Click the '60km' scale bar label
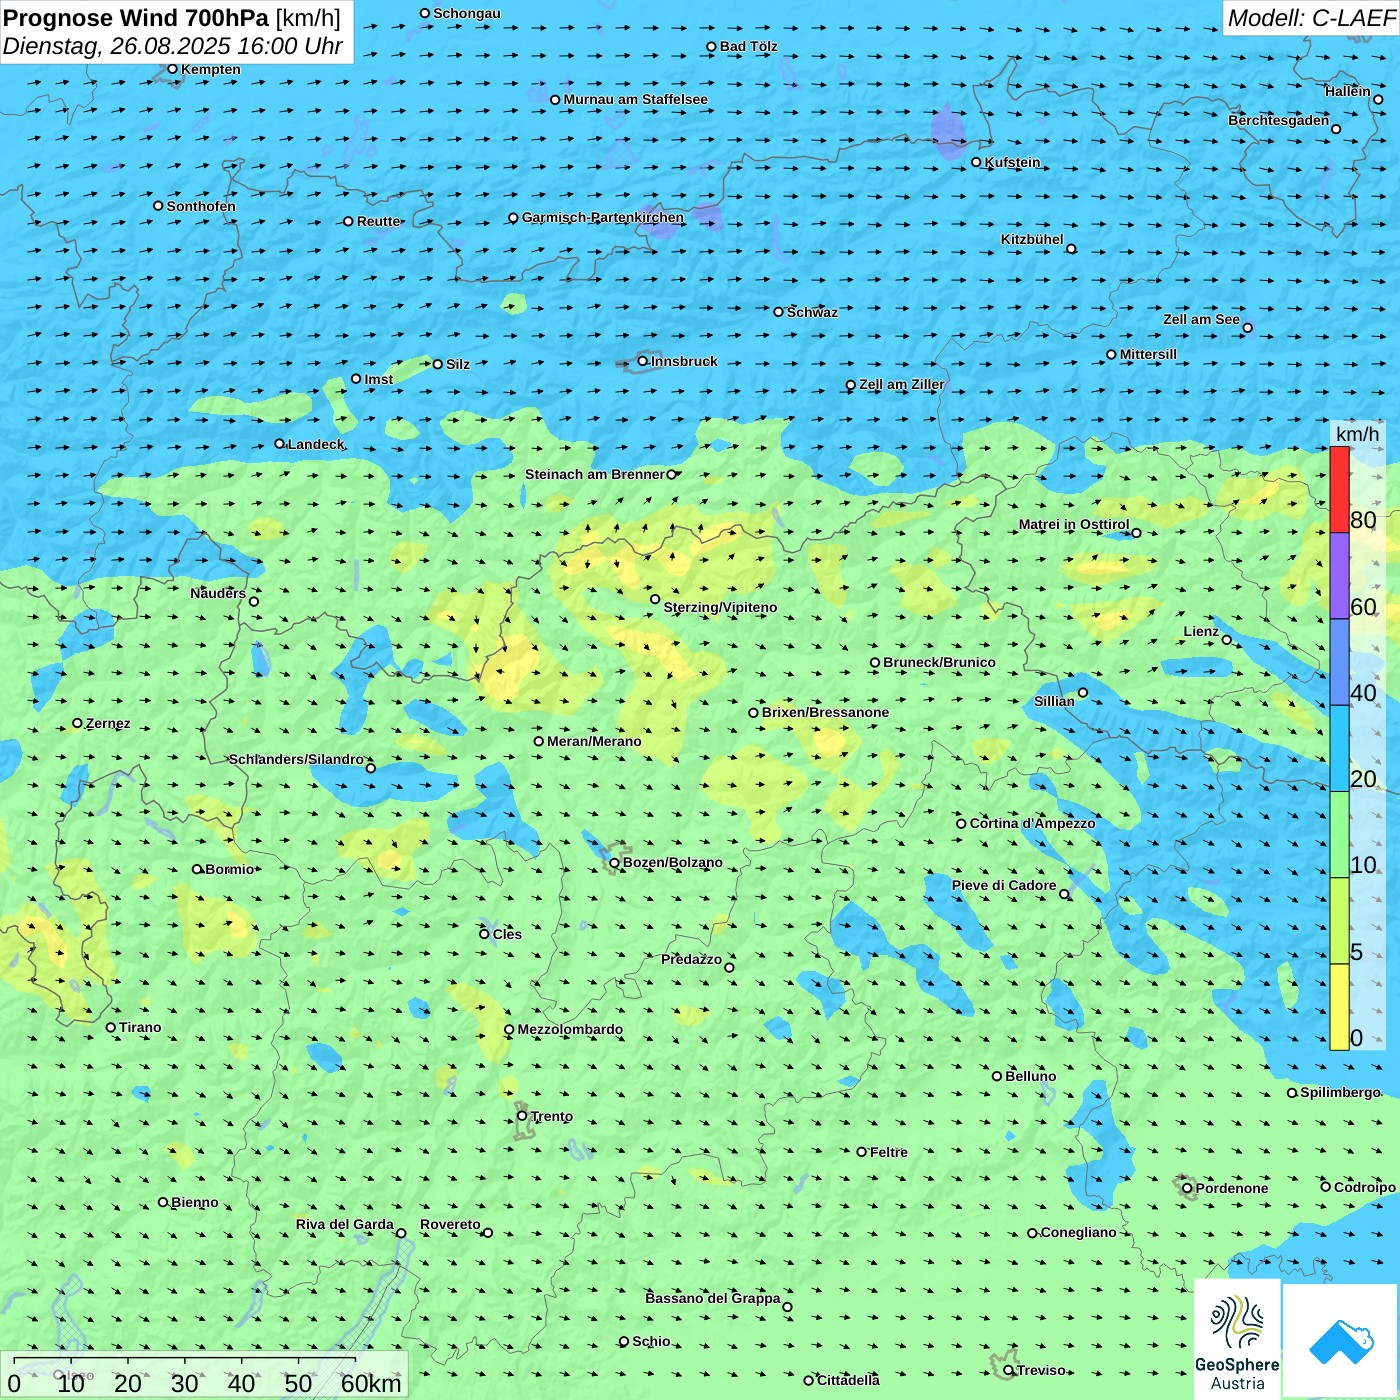The height and width of the screenshot is (1400, 1400). [371, 1383]
